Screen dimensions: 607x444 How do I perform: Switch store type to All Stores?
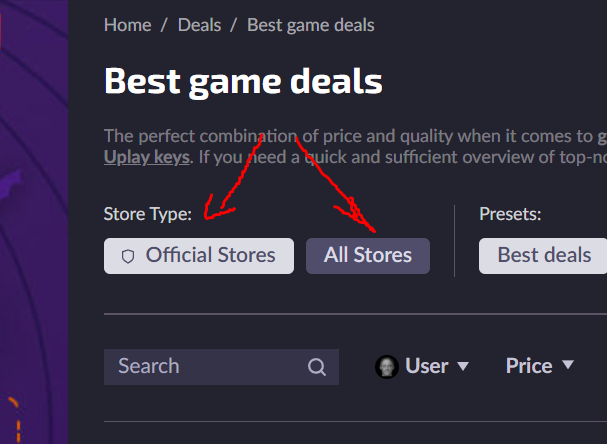(368, 256)
